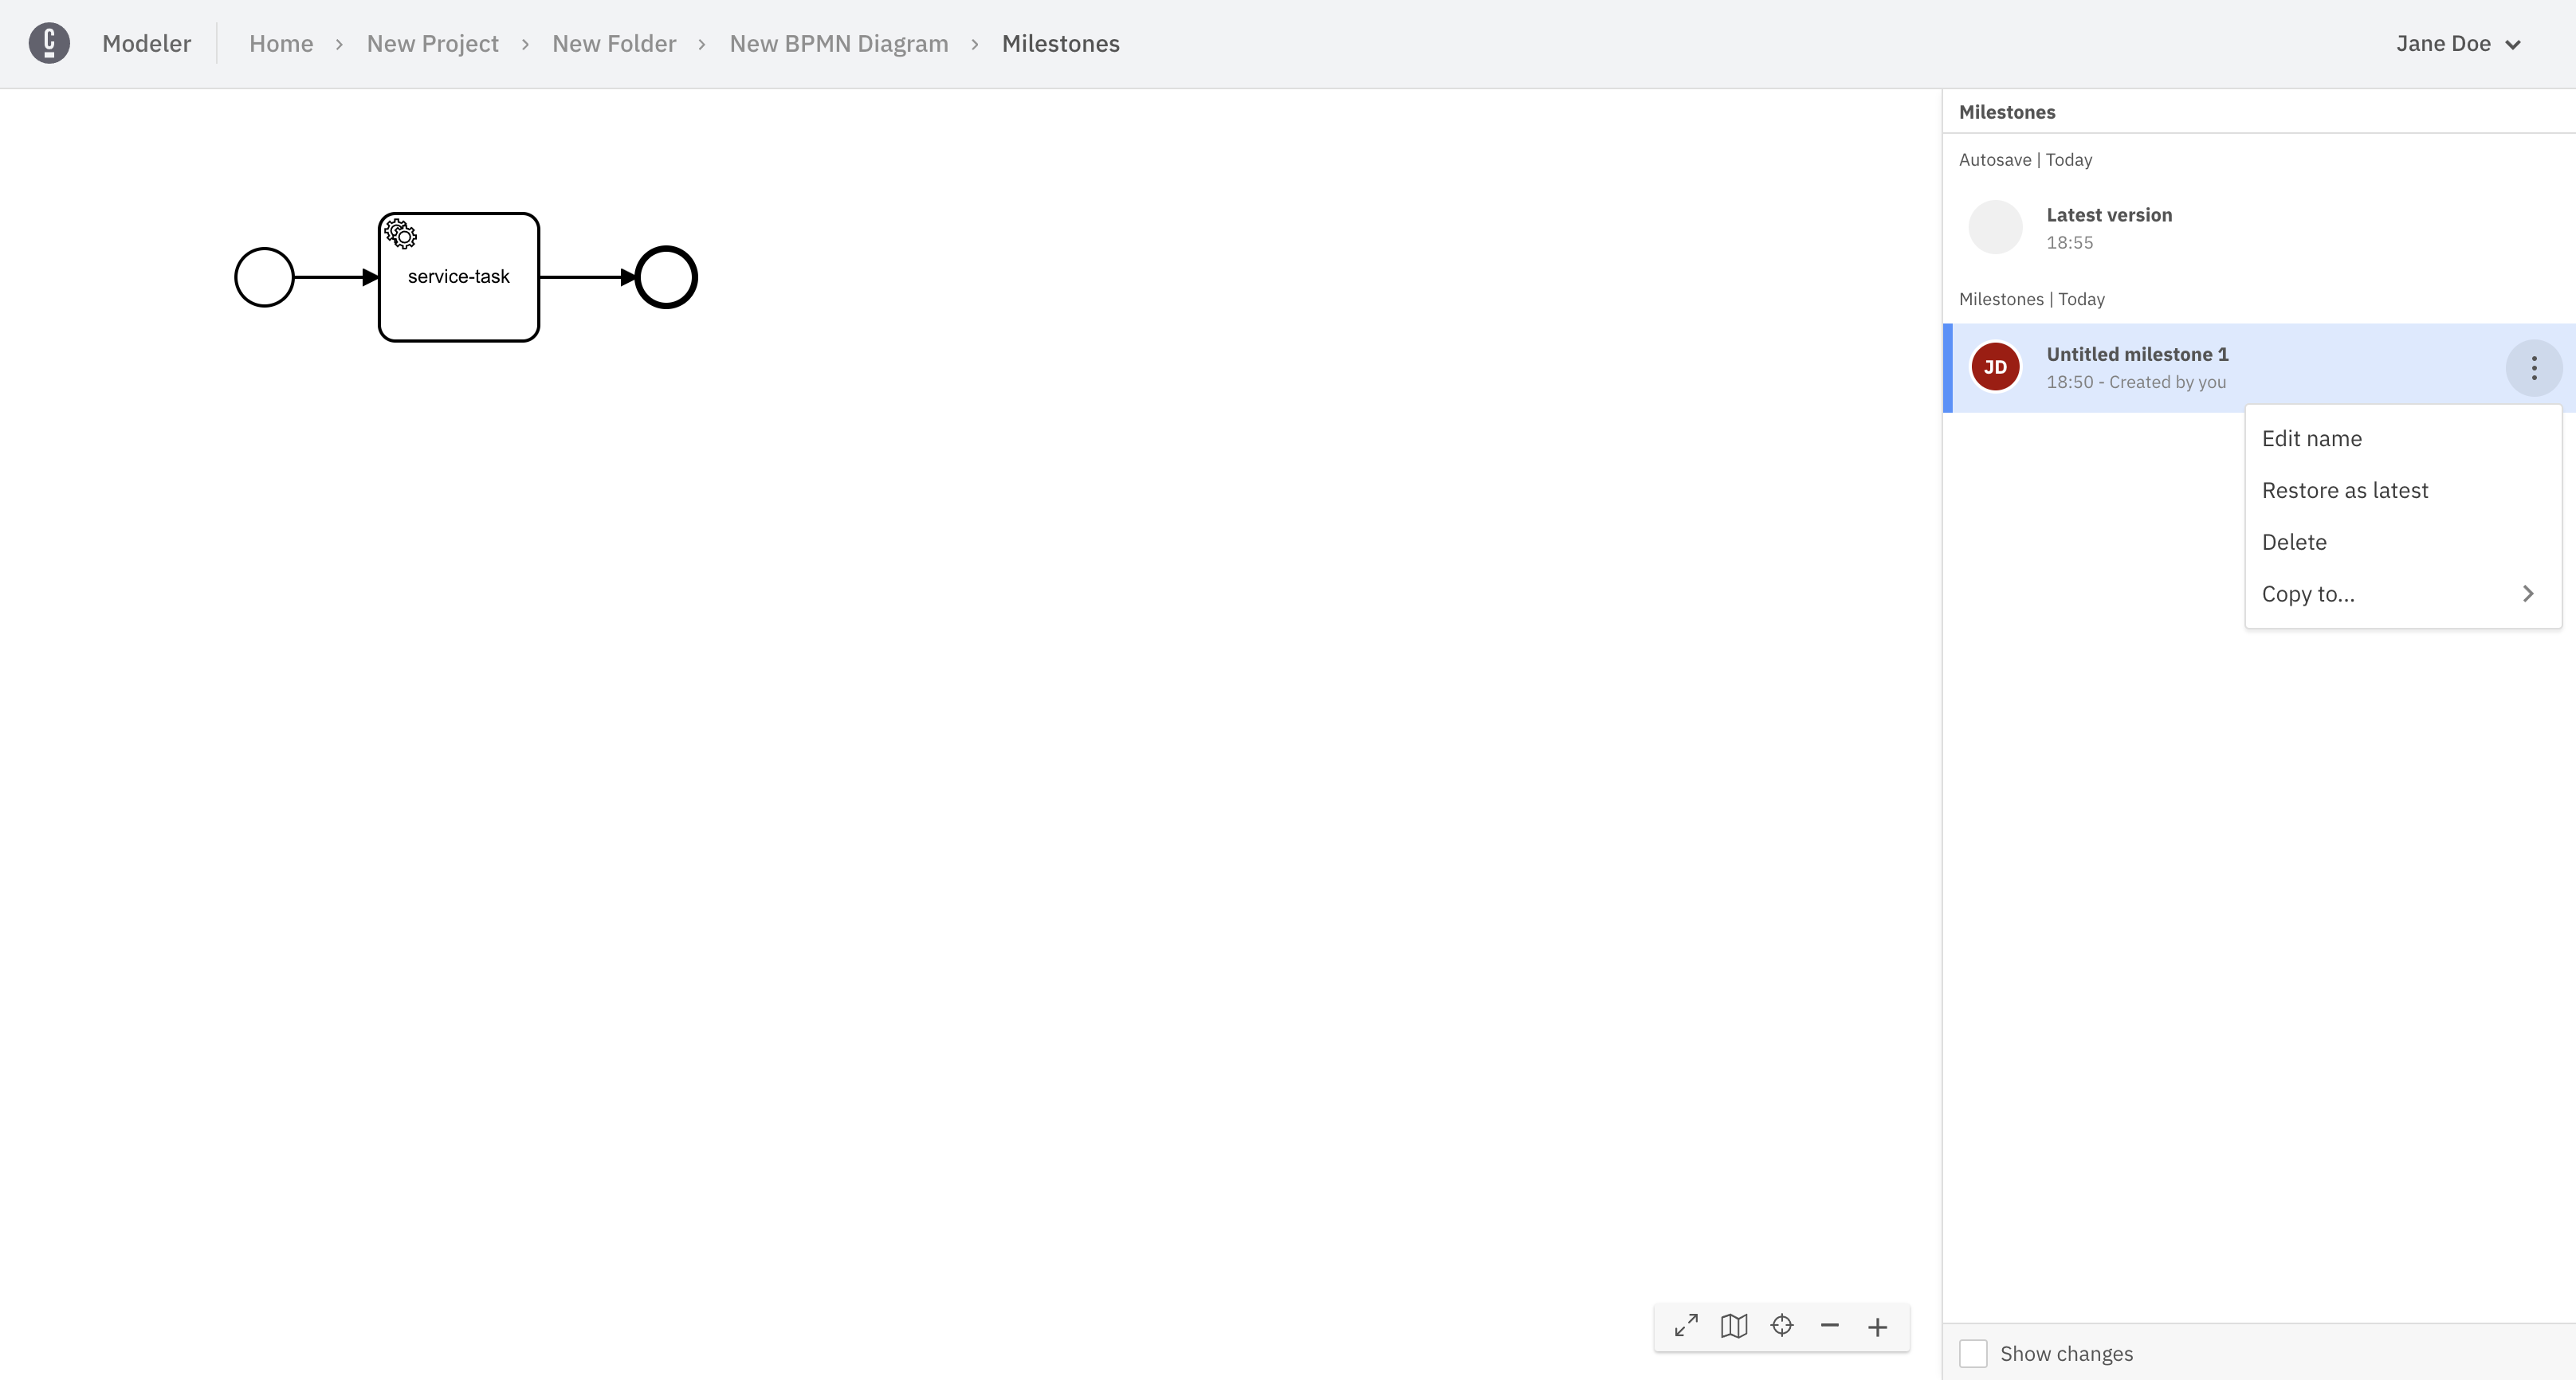The height and width of the screenshot is (1380, 2576).
Task: Click the zoom out icon
Action: pos(1830,1327)
